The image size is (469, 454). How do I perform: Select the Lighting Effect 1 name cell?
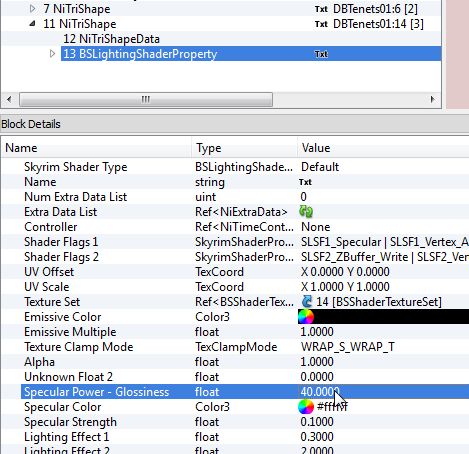pyautogui.click(x=66, y=437)
